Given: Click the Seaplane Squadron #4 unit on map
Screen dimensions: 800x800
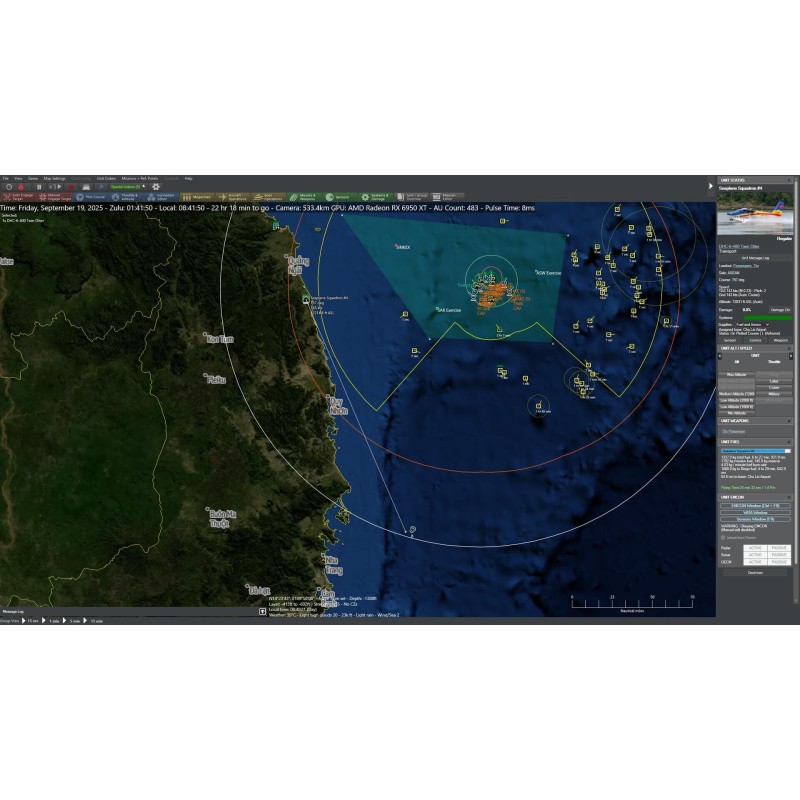Looking at the screenshot, I should 306,300.
